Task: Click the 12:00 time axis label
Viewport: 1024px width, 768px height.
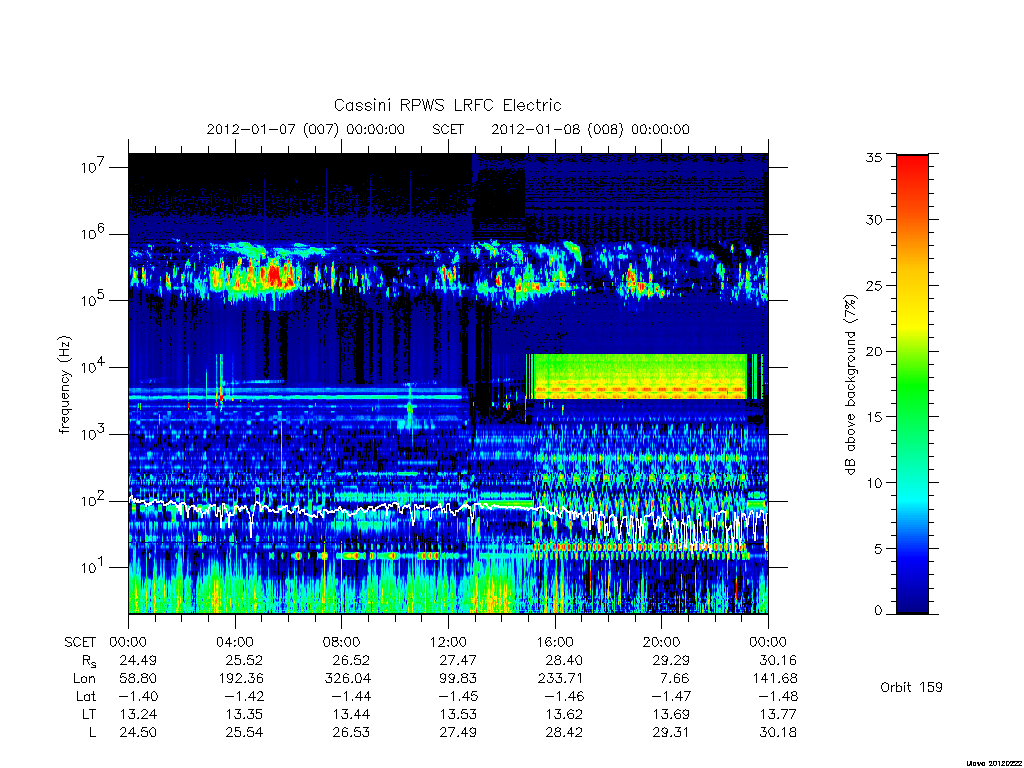Action: point(448,642)
